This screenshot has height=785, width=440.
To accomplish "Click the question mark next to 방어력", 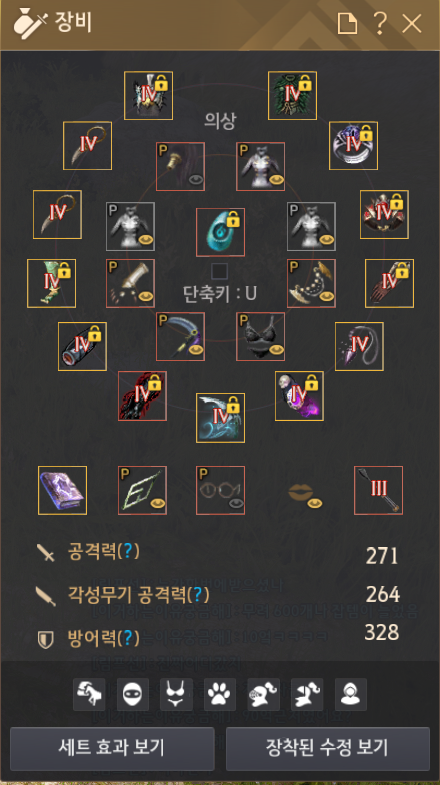I will tap(128, 638).
